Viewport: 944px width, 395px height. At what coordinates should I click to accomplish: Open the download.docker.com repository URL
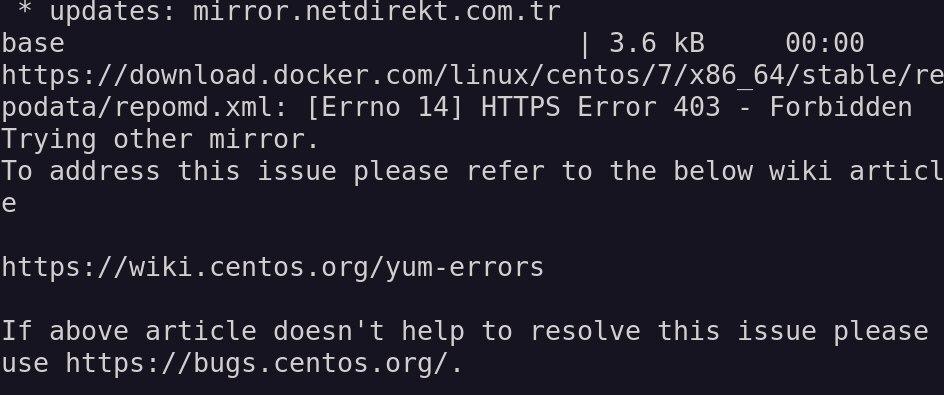point(473,75)
